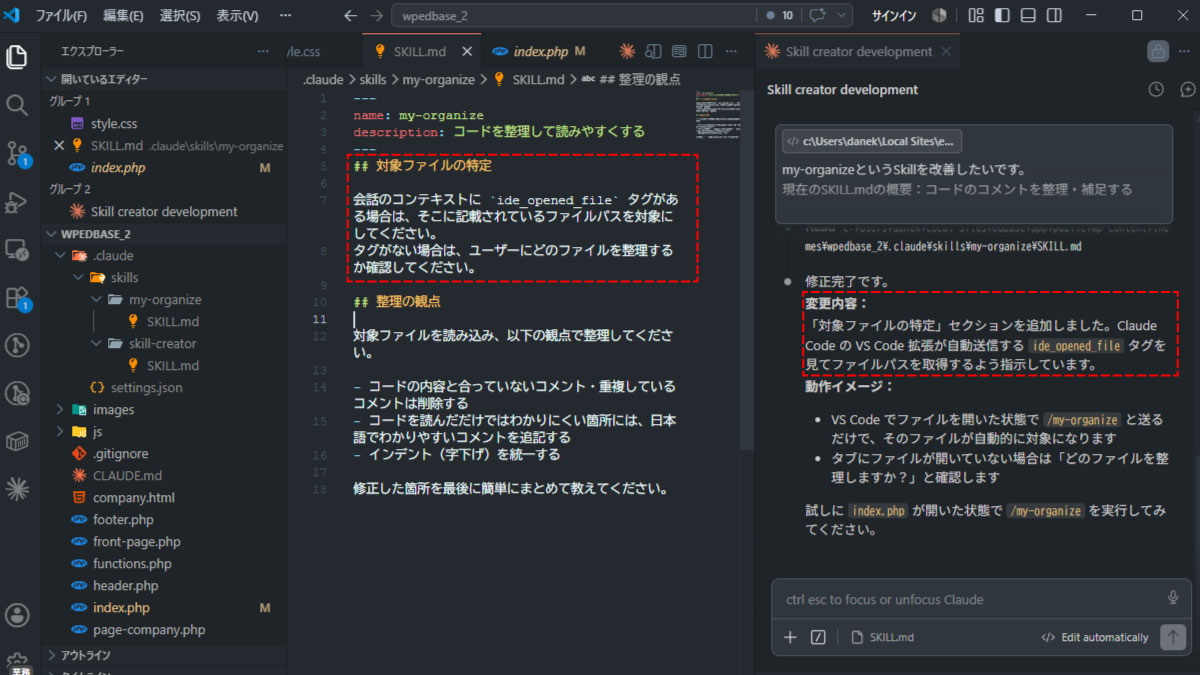Click the SKILL.md context chip in chat input
1200x675 pixels.
tap(882, 637)
